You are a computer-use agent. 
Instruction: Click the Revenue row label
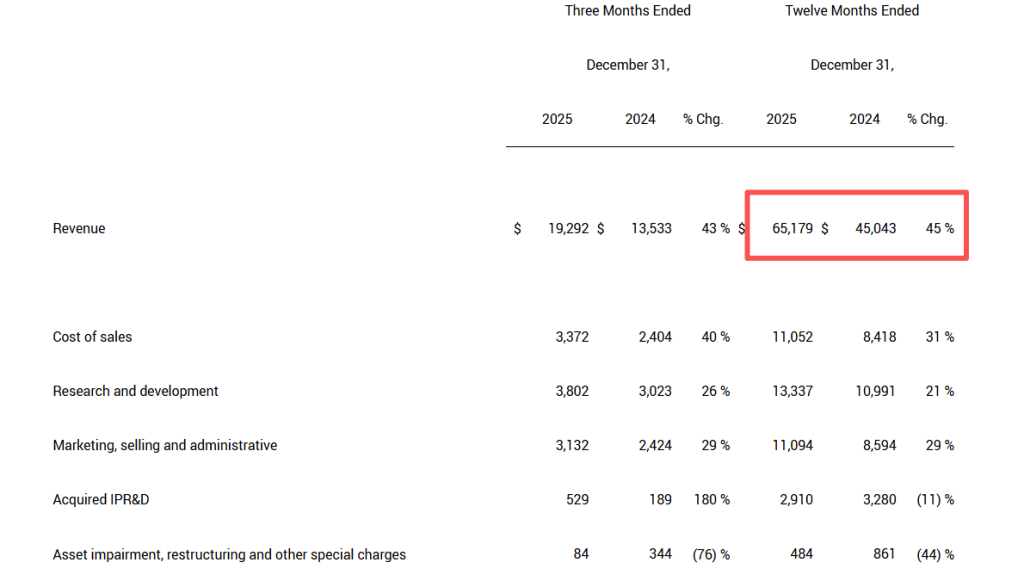(79, 229)
